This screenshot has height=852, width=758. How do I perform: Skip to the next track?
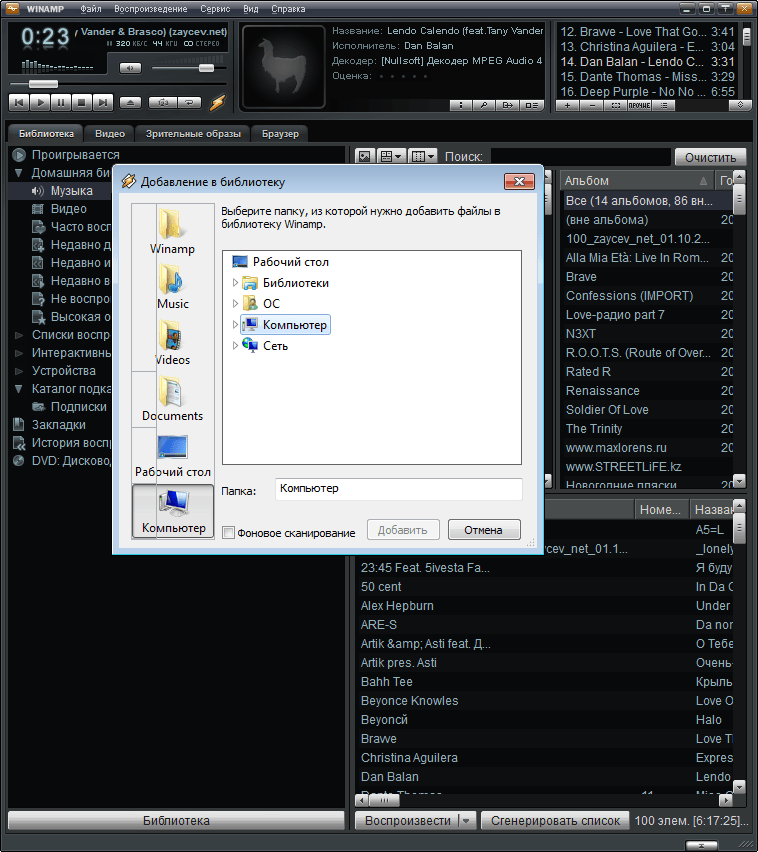(103, 102)
